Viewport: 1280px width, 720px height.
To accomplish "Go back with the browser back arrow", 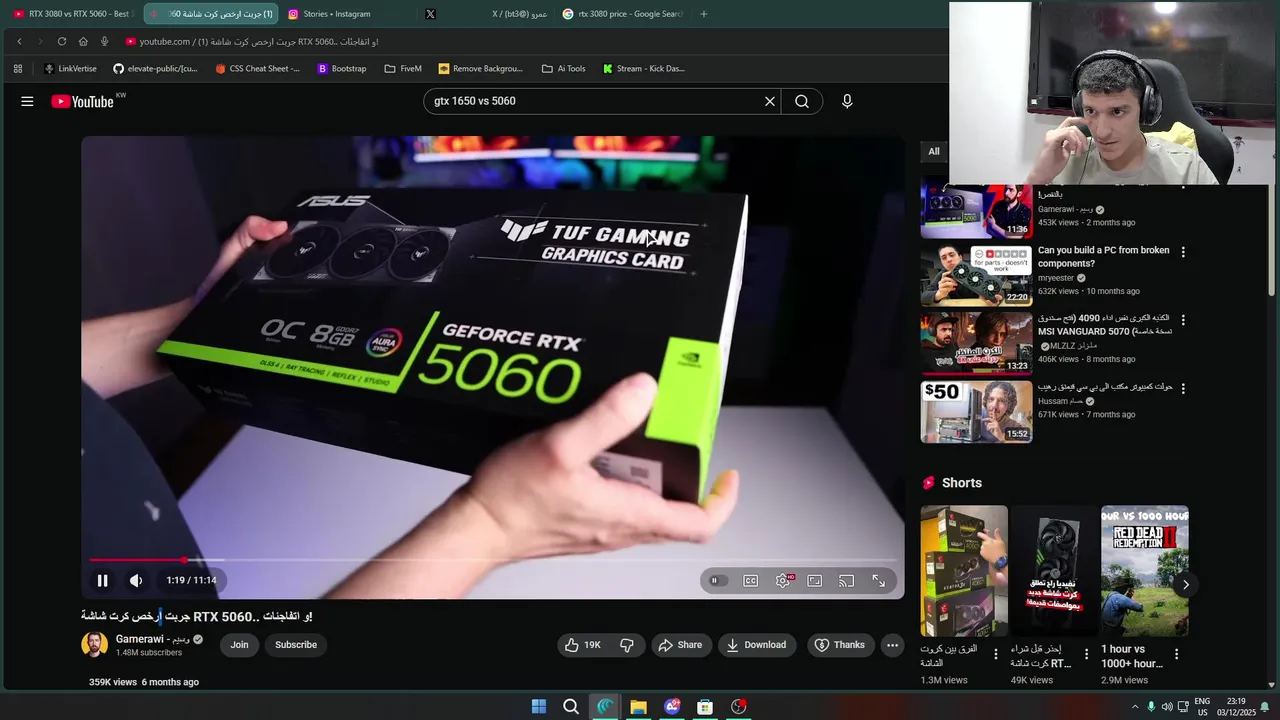I will coord(19,42).
